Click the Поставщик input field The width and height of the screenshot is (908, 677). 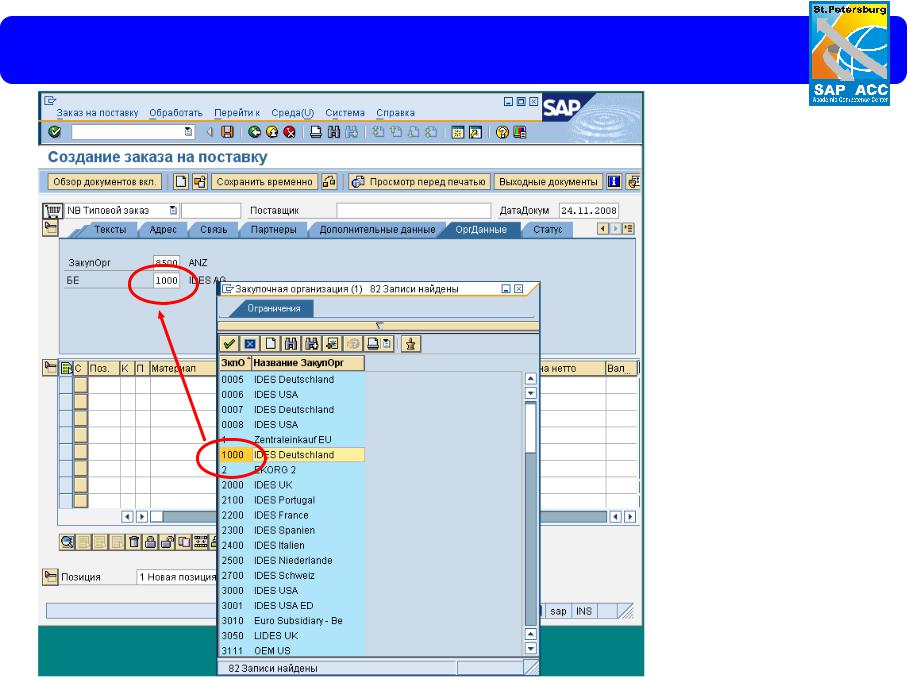click(x=413, y=210)
